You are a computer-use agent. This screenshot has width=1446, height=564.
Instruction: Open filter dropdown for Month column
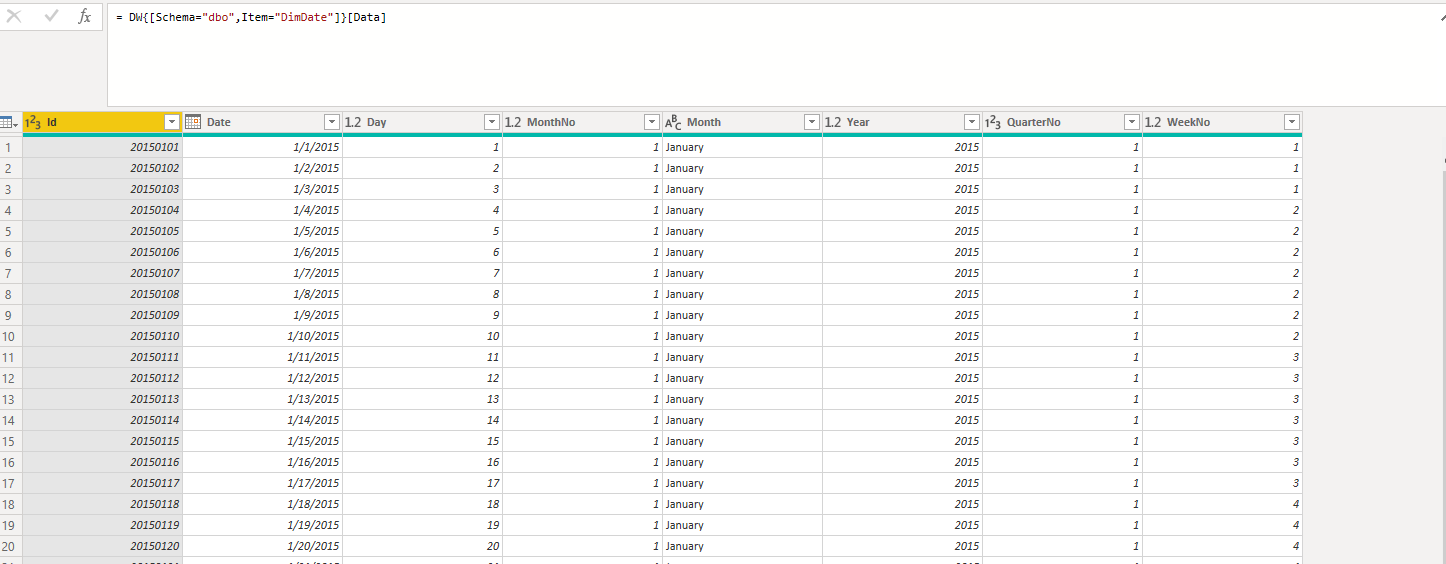(x=812, y=122)
